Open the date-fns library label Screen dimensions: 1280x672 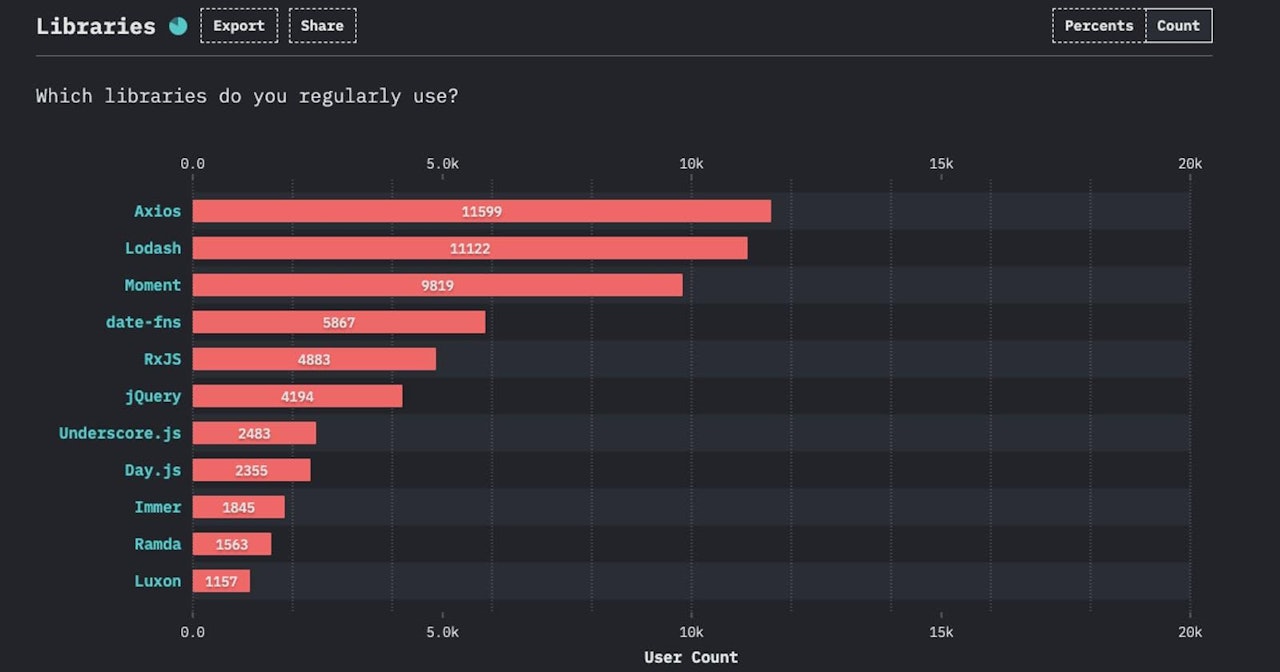coord(144,322)
